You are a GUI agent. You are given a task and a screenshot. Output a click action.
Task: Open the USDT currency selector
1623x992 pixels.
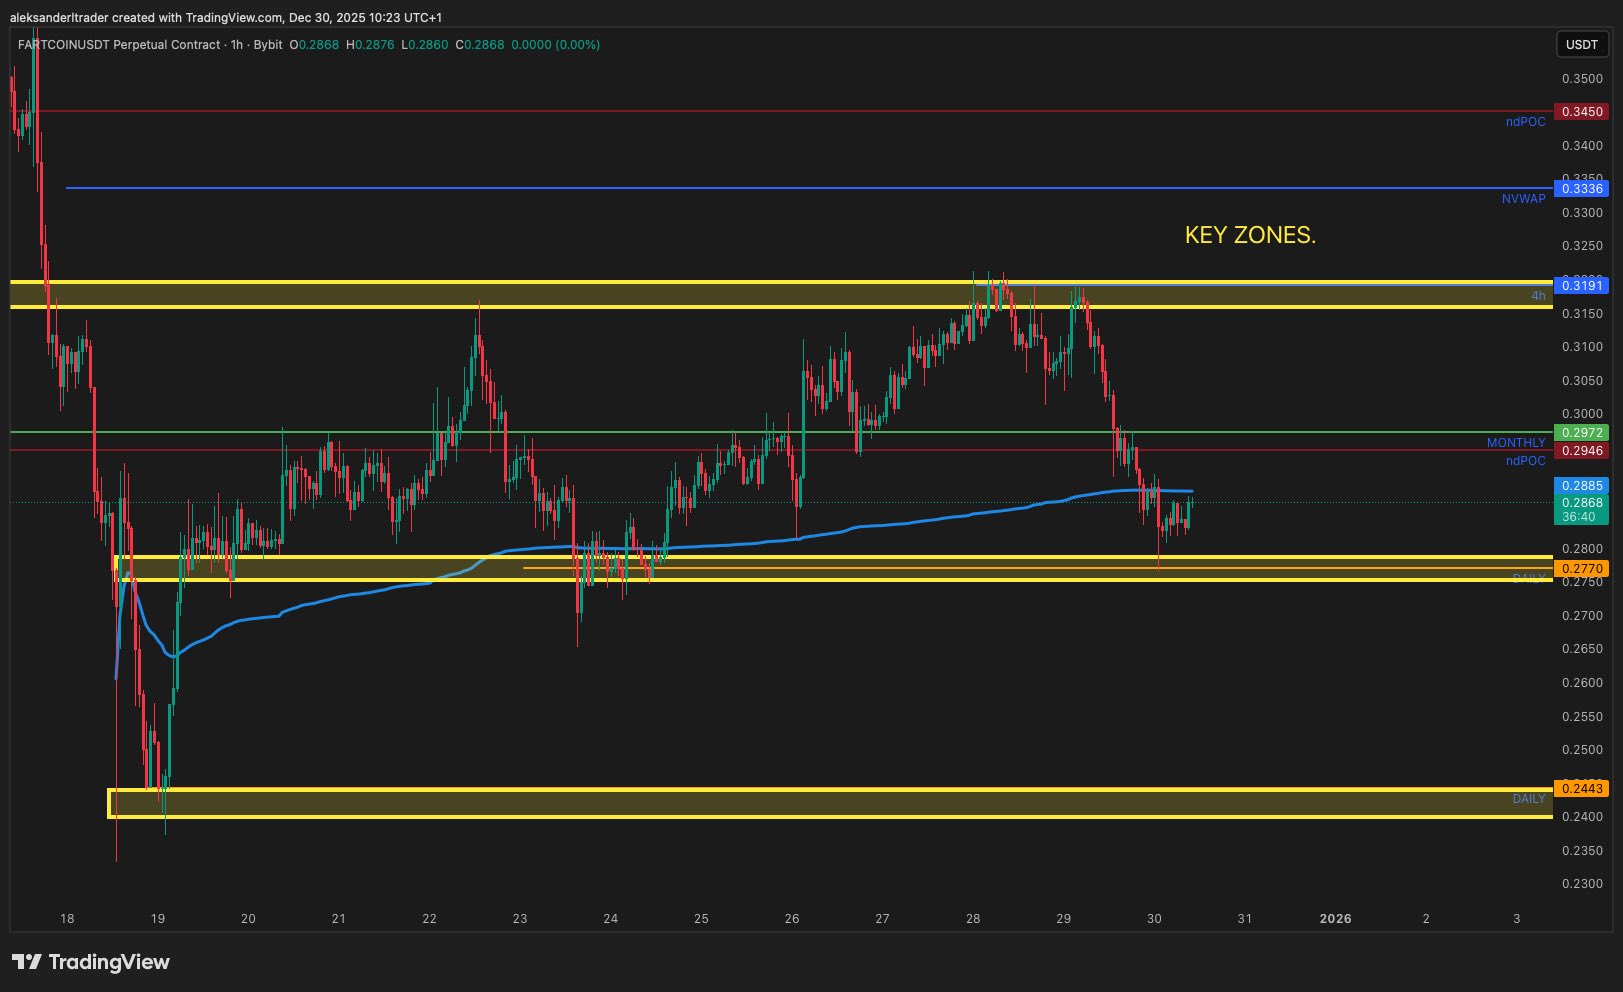(1581, 44)
